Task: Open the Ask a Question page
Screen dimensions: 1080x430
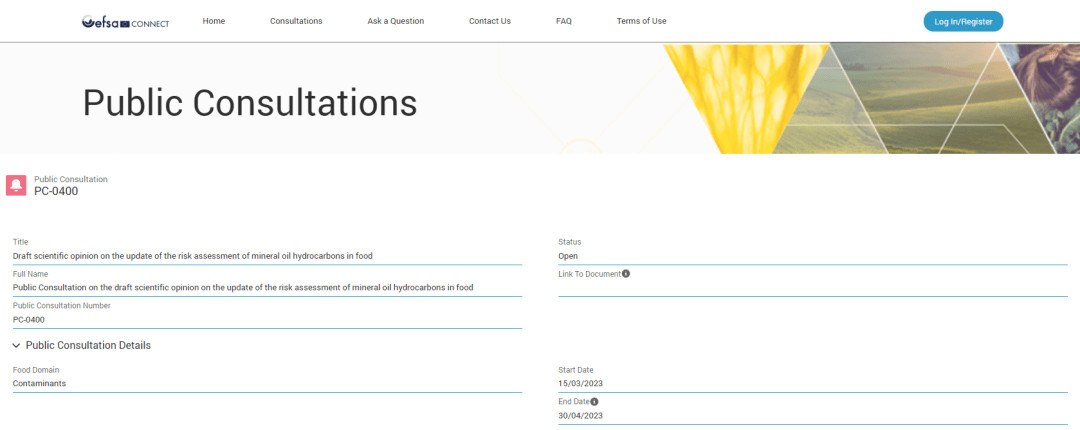Action: [x=395, y=21]
